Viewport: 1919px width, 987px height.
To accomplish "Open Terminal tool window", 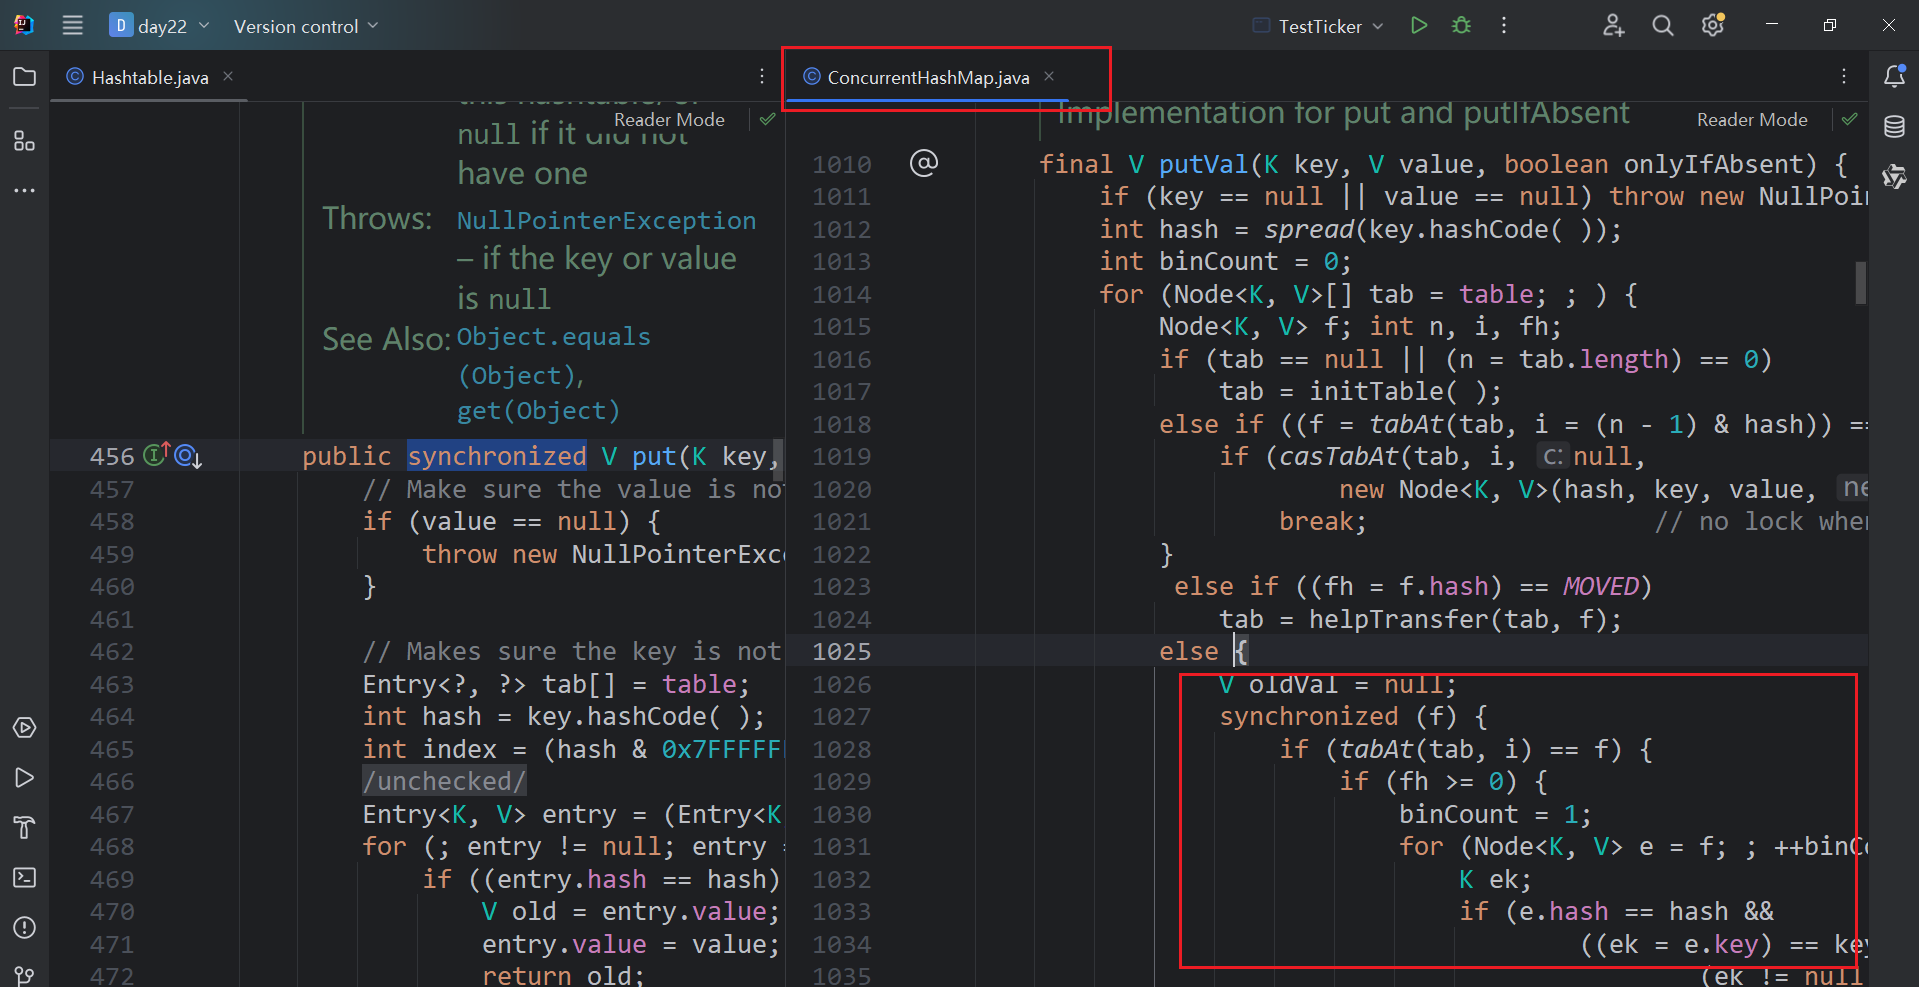I will pyautogui.click(x=24, y=878).
